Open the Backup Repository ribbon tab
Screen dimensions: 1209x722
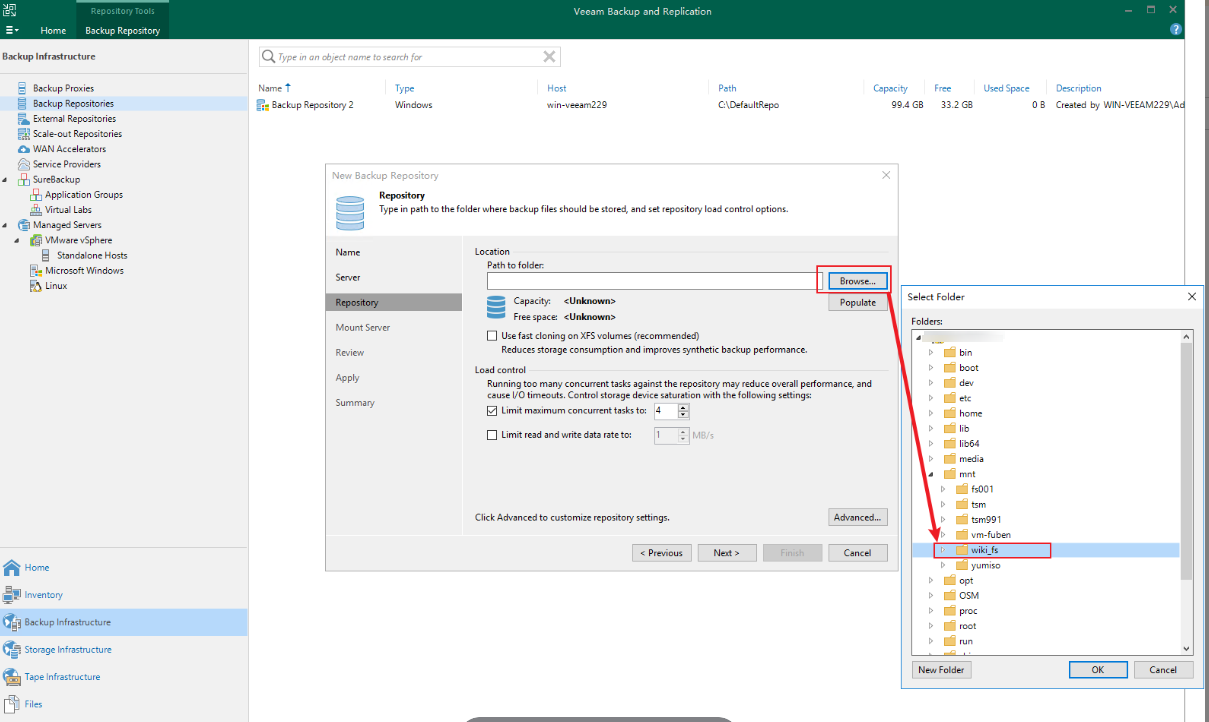122,31
